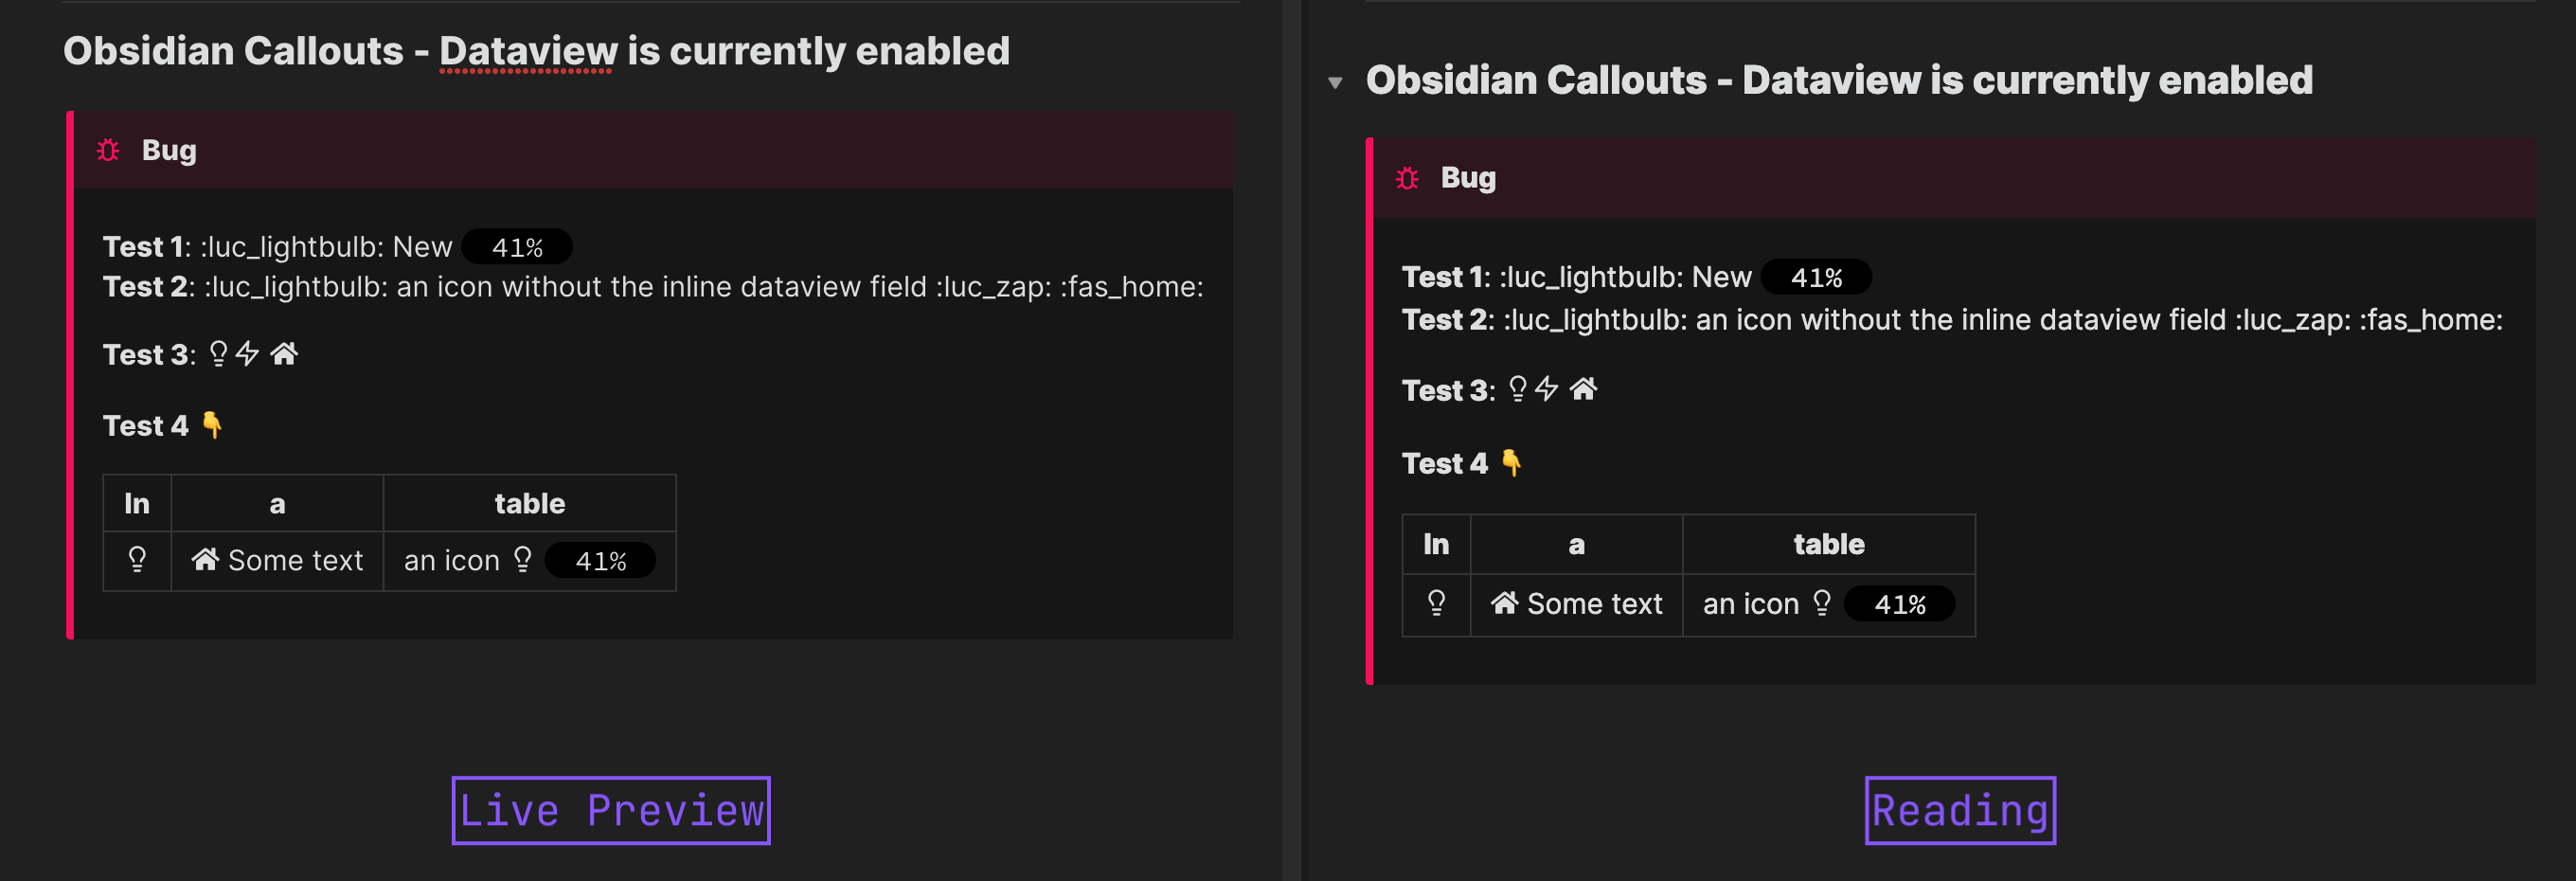Viewport: 2576px width, 881px height.
Task: Click the 'table' column header
Action: (529, 503)
